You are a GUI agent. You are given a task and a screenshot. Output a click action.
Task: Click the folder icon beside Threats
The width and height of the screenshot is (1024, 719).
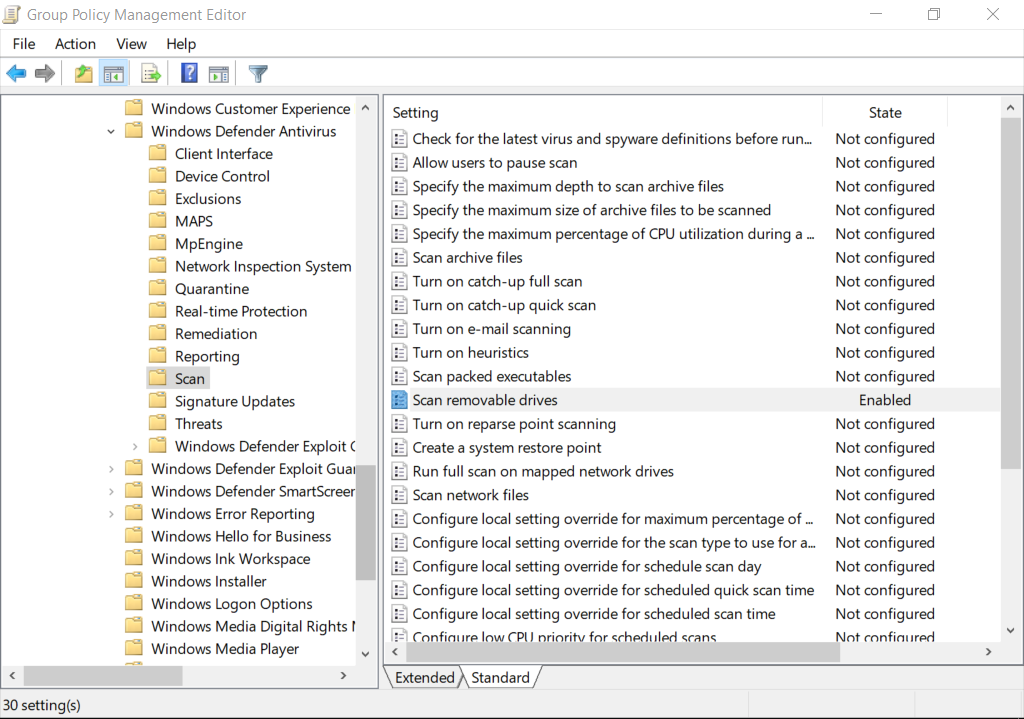157,423
